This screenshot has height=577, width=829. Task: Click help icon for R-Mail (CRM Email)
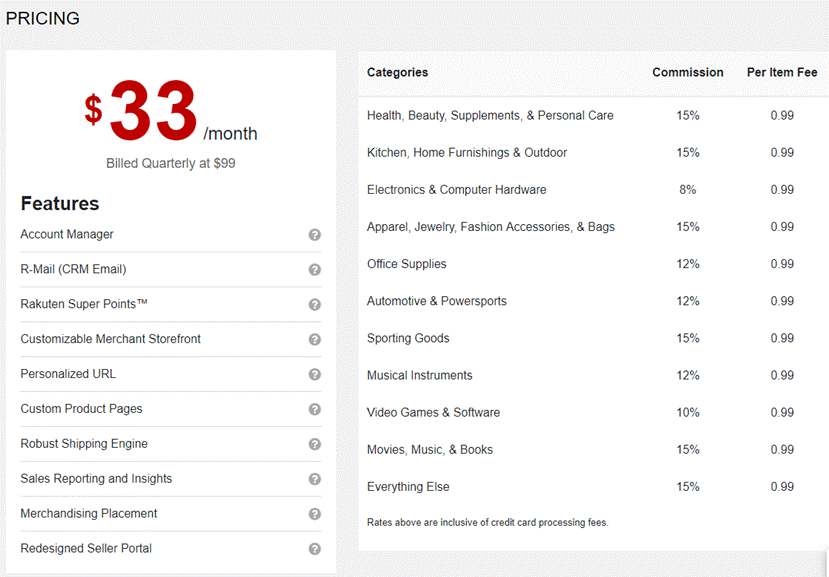tap(314, 270)
